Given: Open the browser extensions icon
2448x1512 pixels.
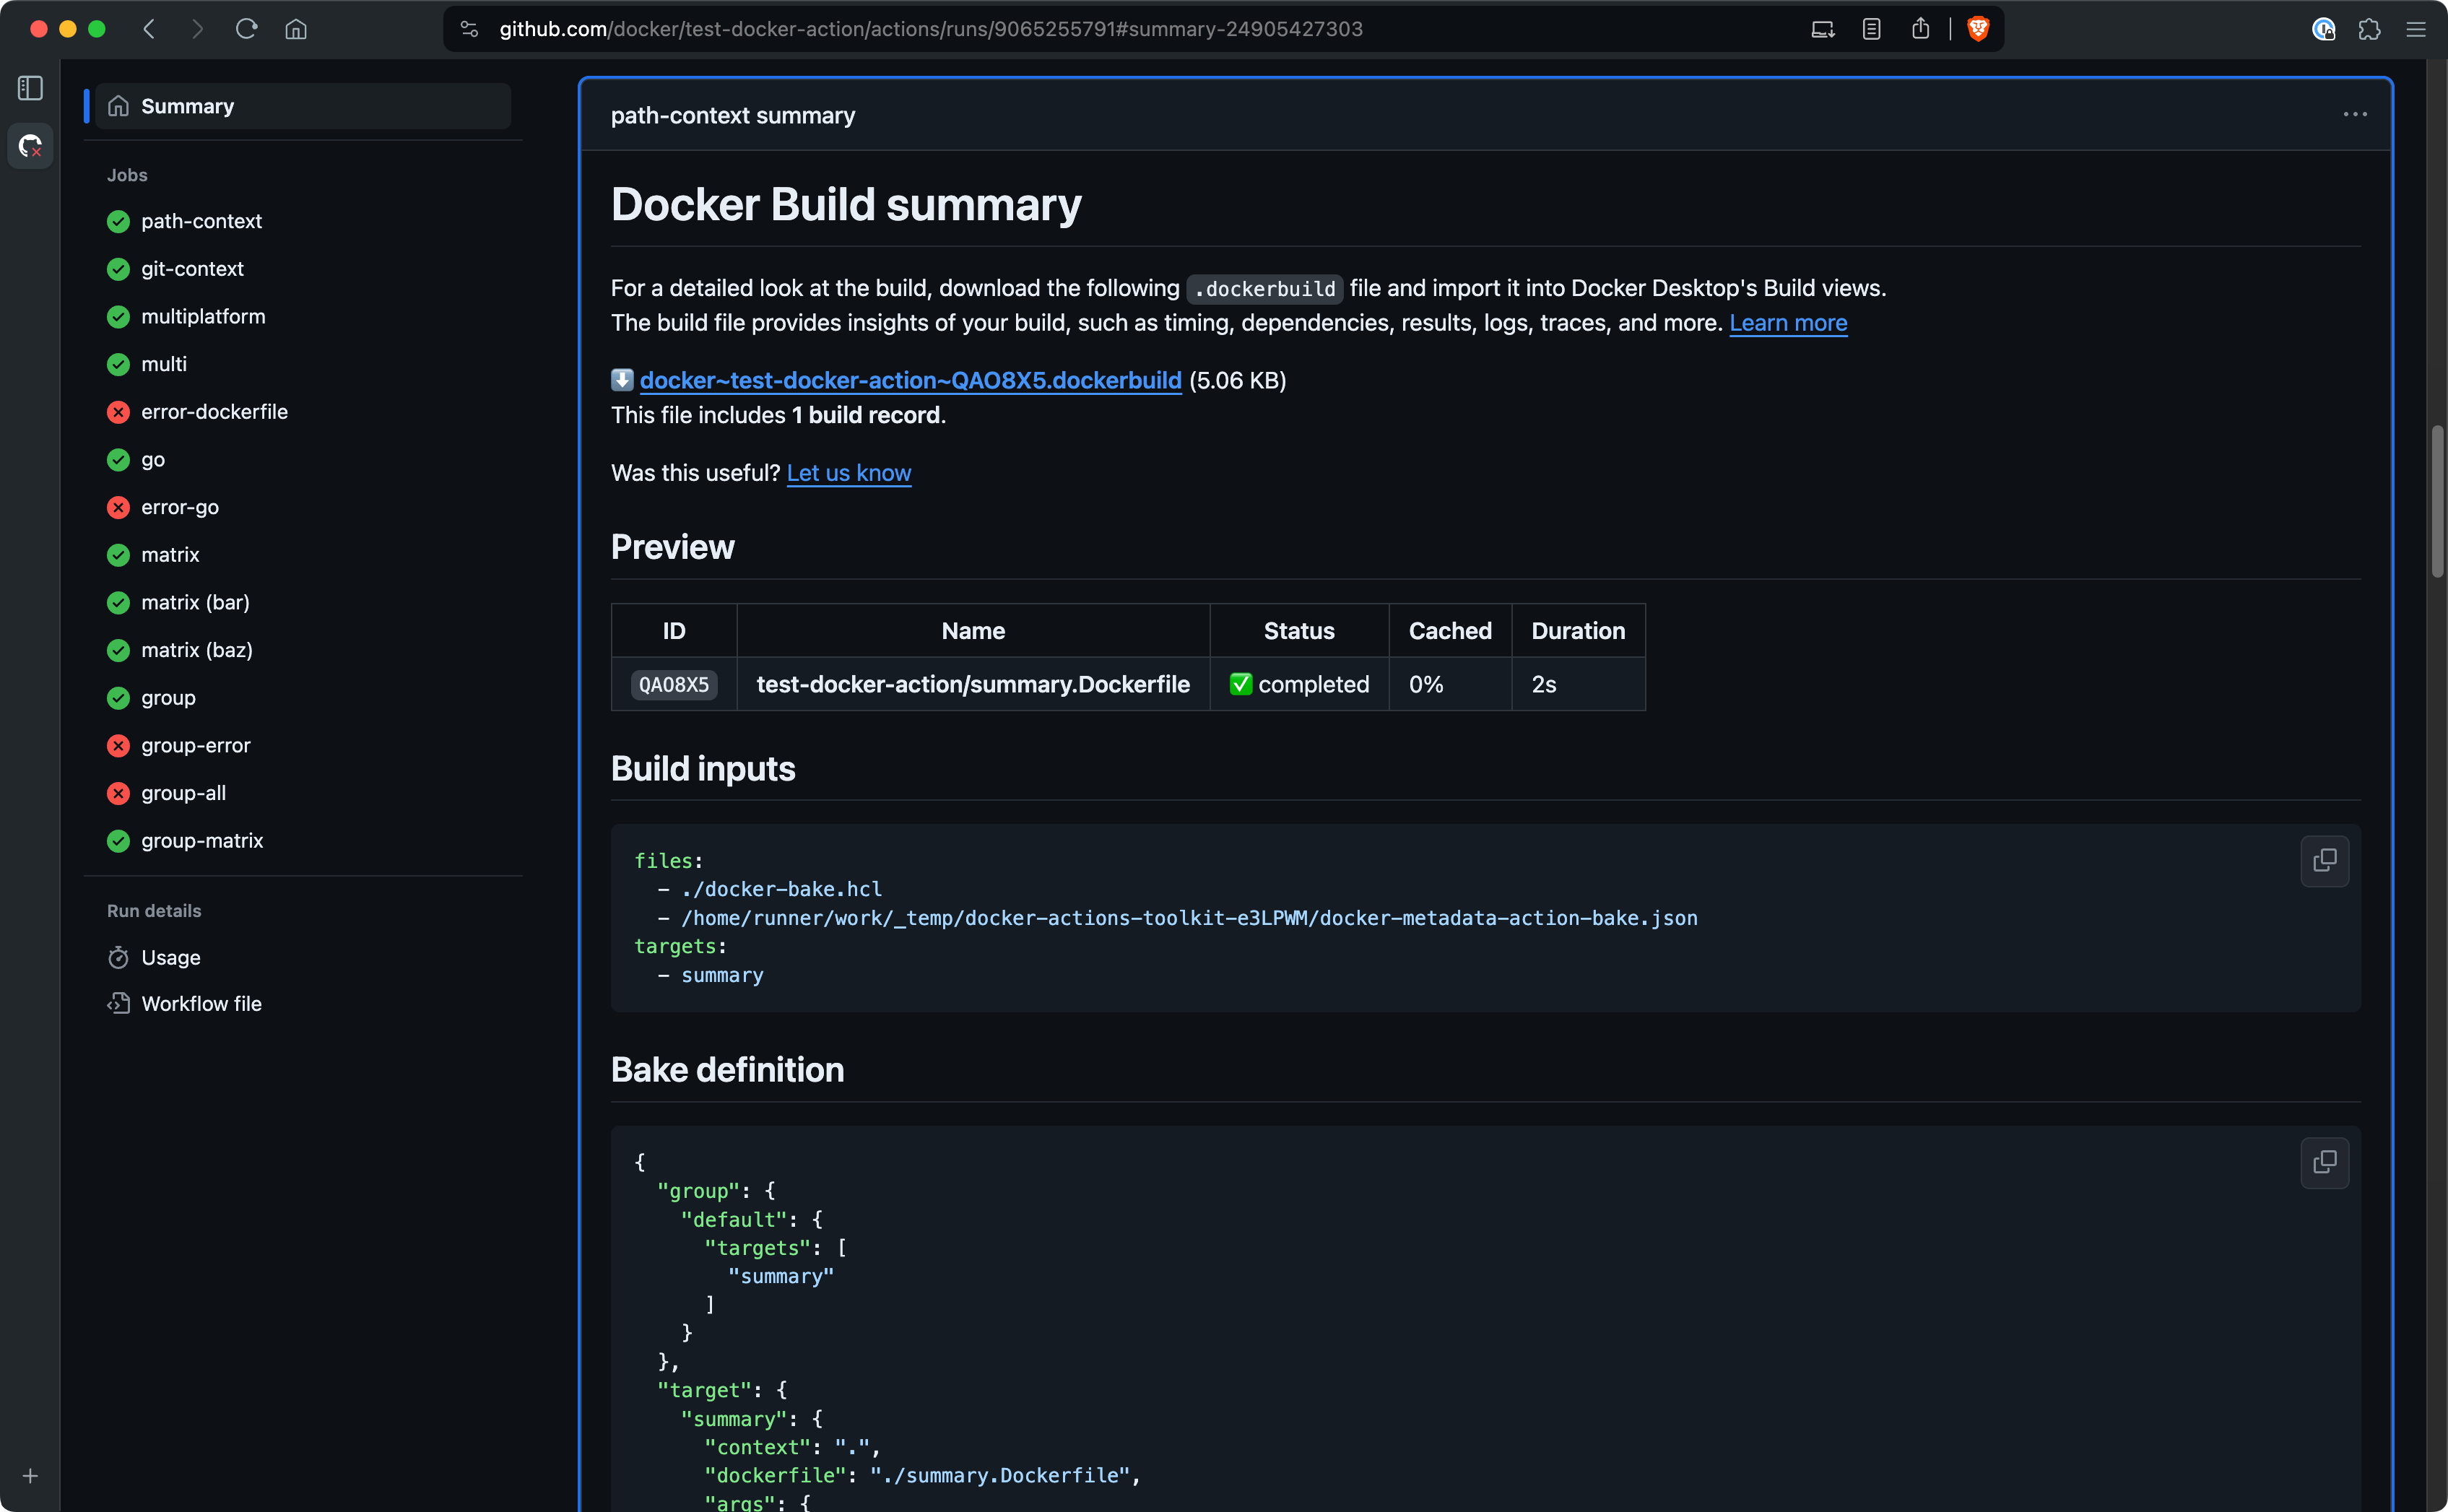Looking at the screenshot, I should [x=2369, y=29].
